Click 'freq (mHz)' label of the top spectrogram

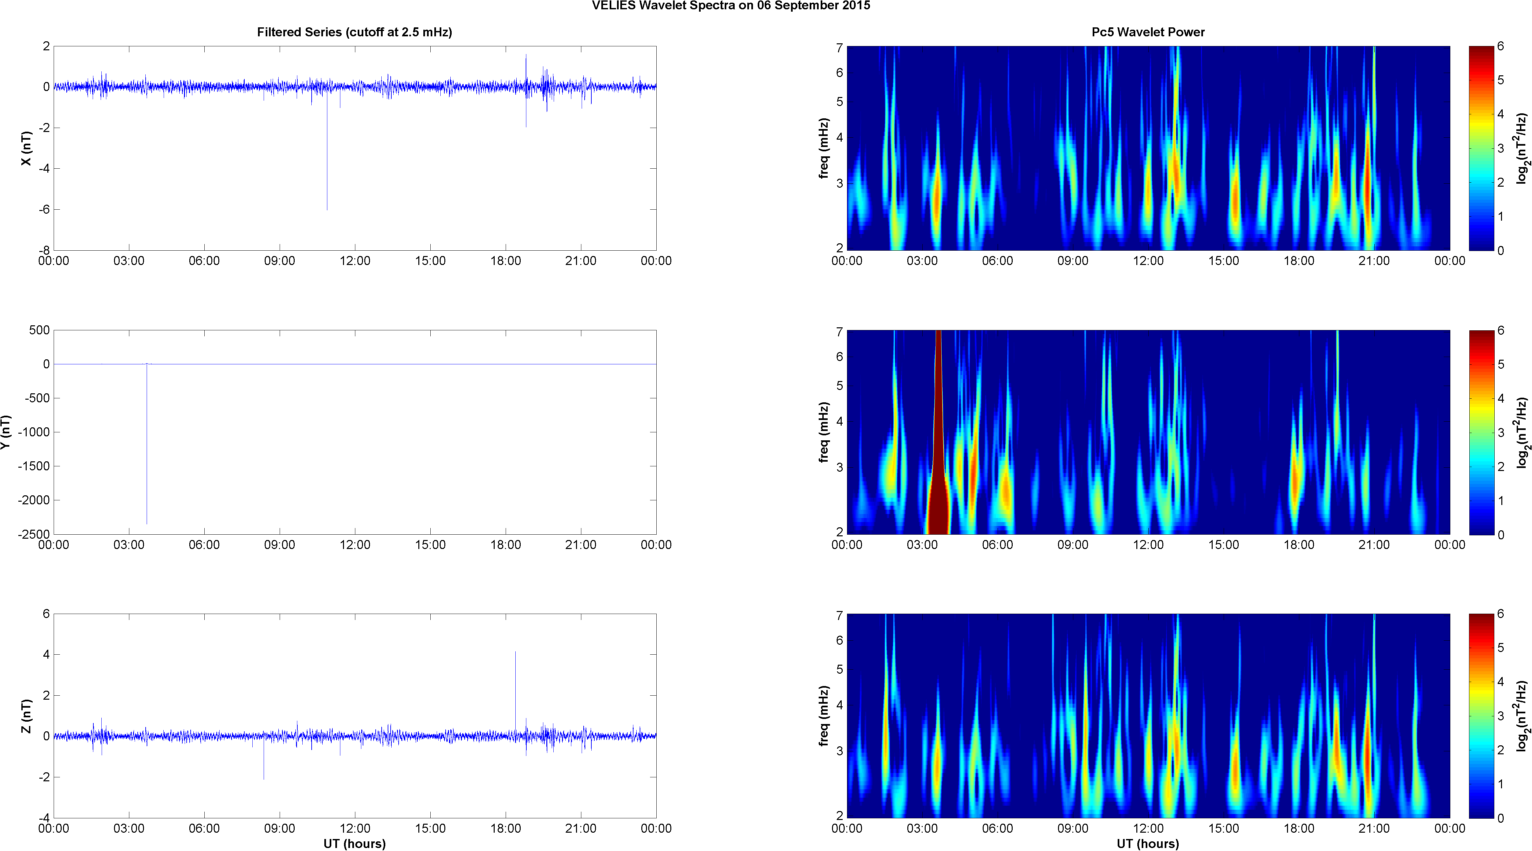coord(823,148)
